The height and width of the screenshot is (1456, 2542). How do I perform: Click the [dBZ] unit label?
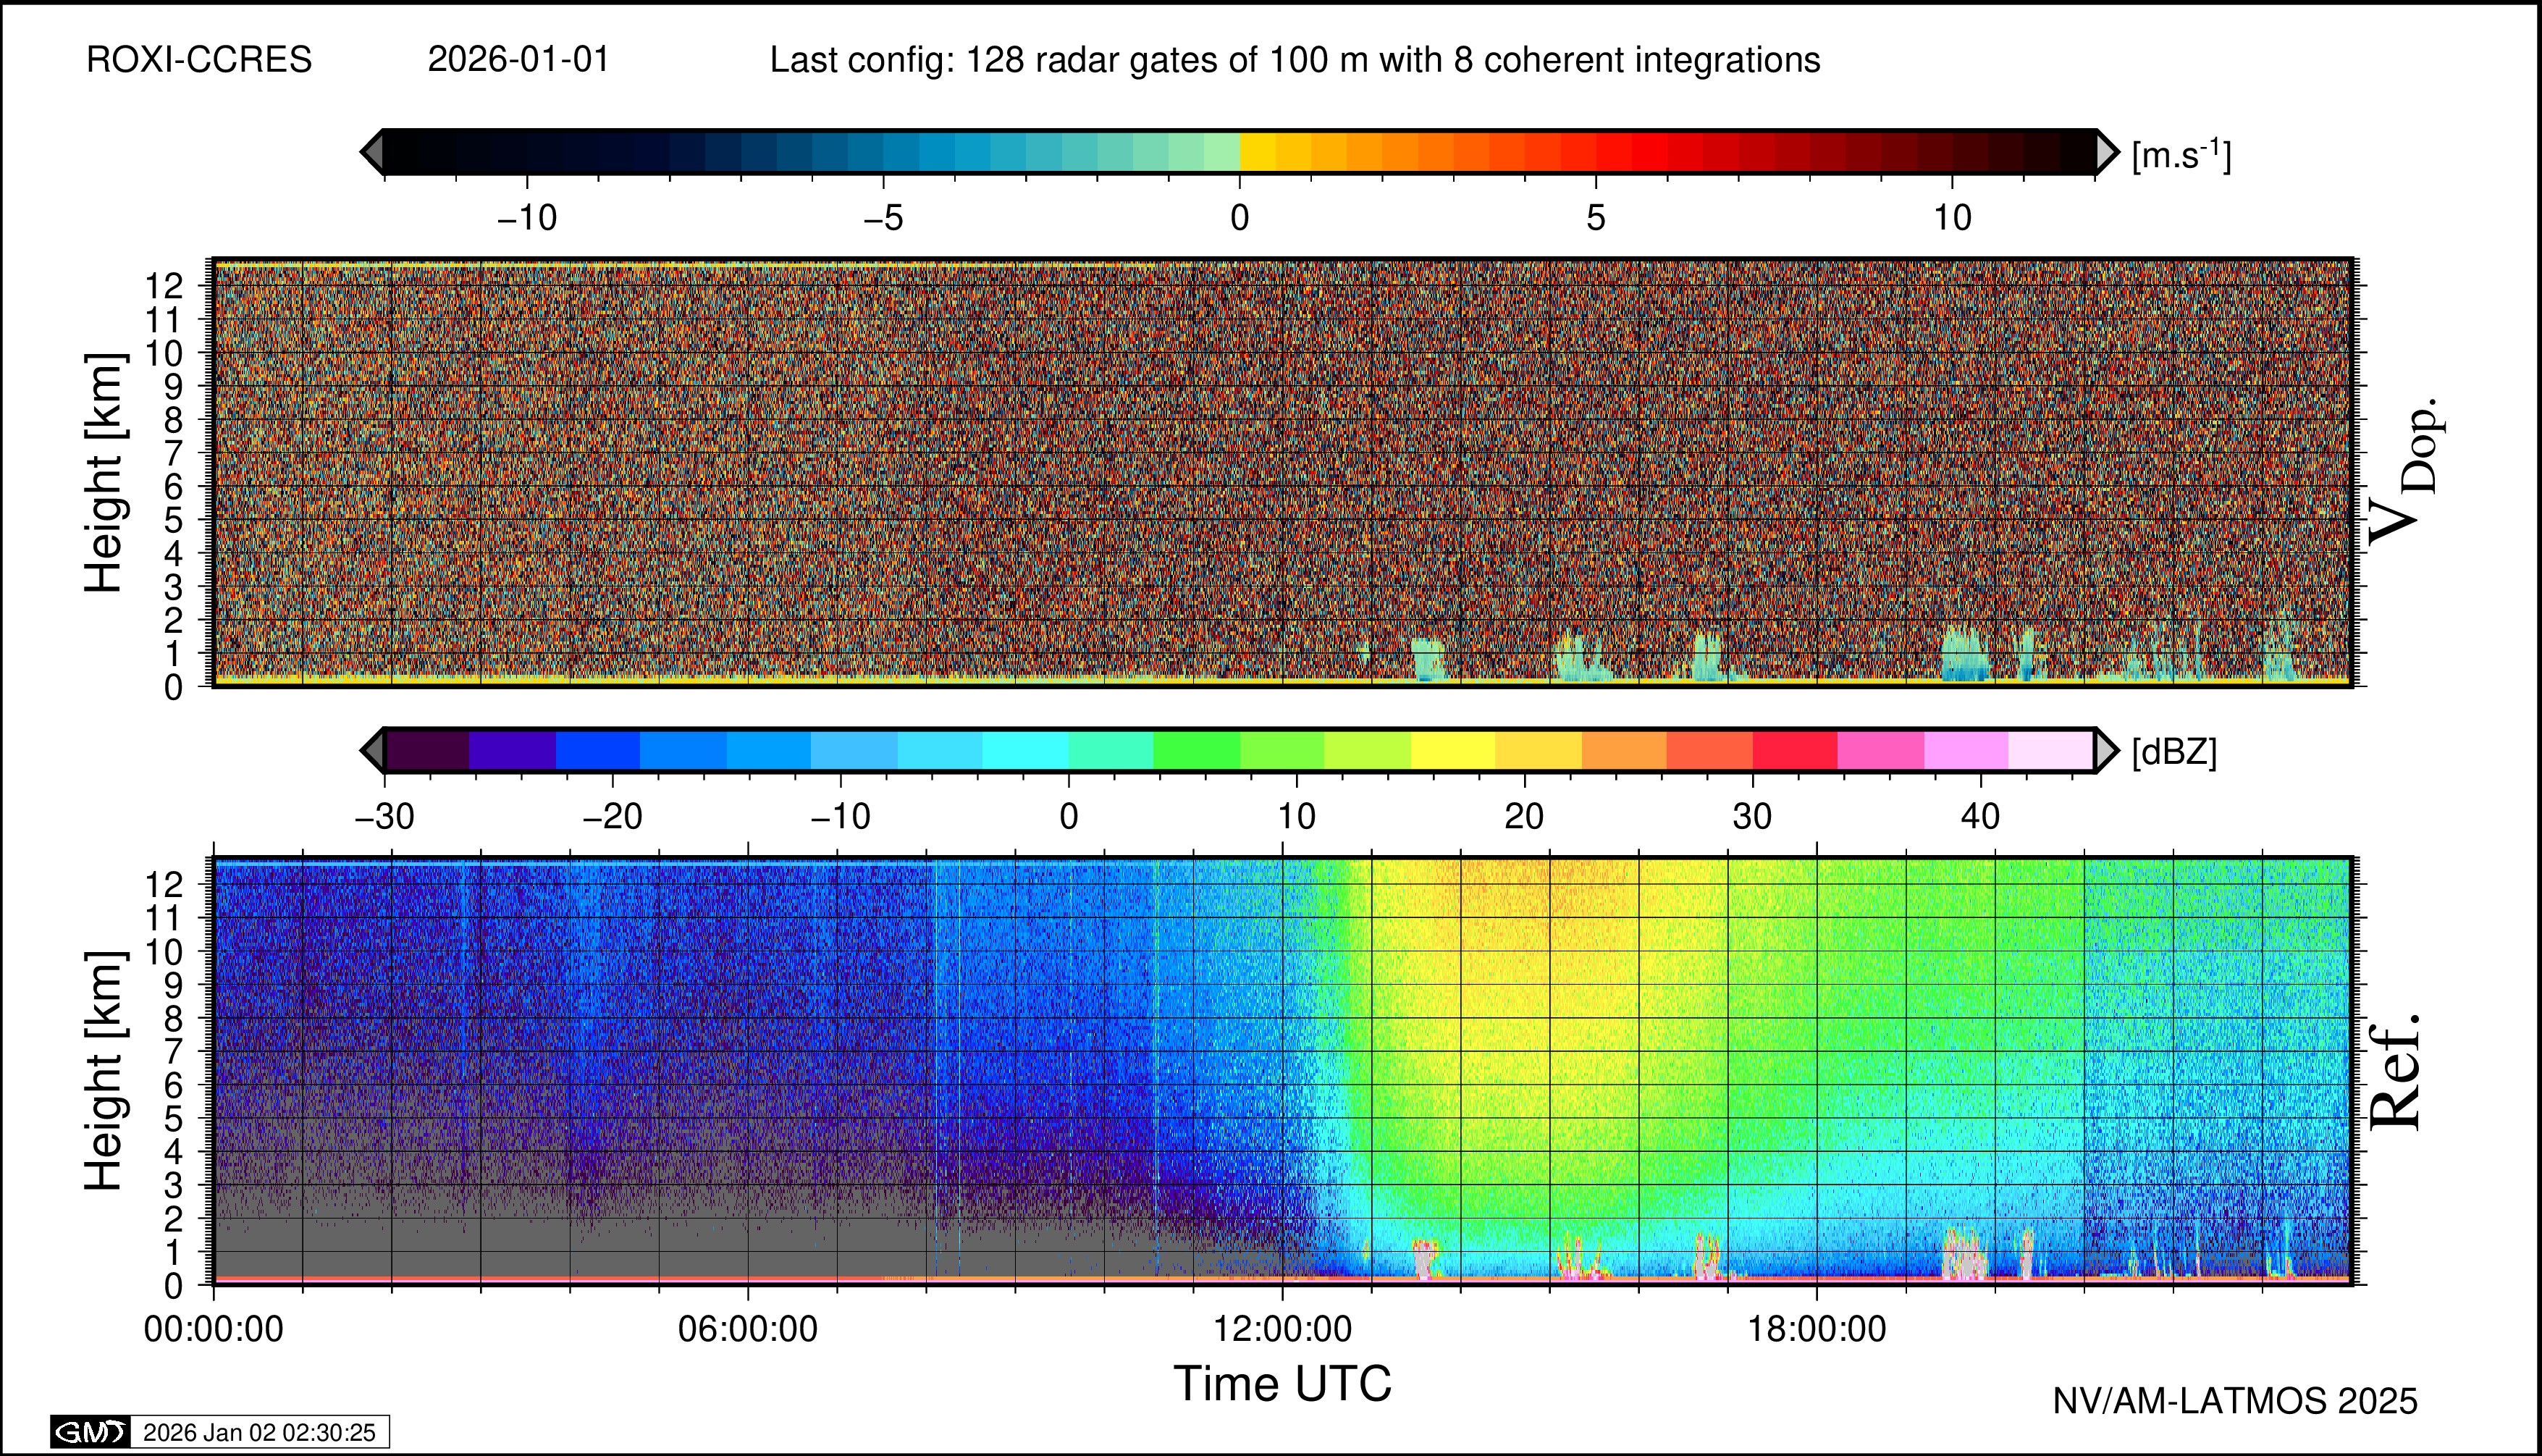2174,752
